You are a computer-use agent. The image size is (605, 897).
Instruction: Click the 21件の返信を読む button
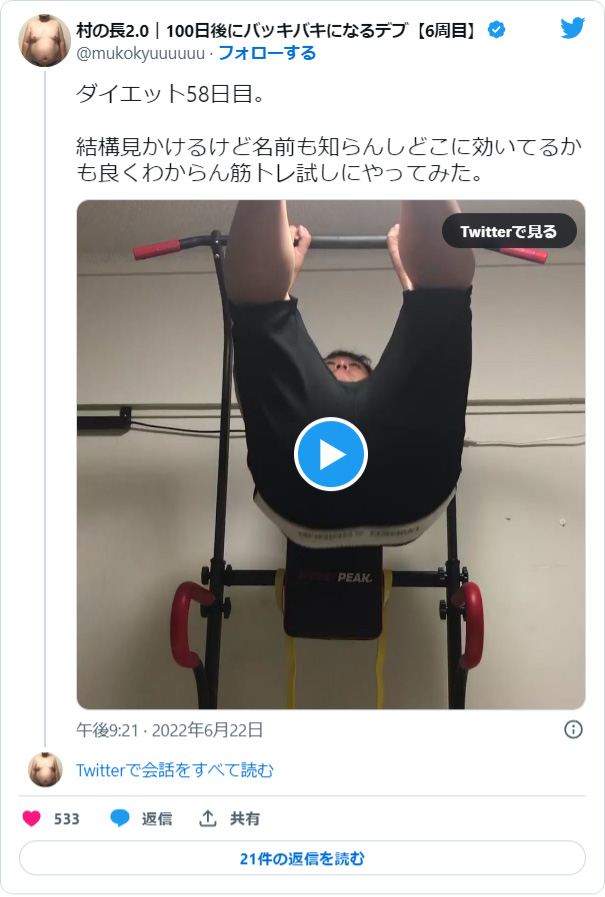pos(302,858)
